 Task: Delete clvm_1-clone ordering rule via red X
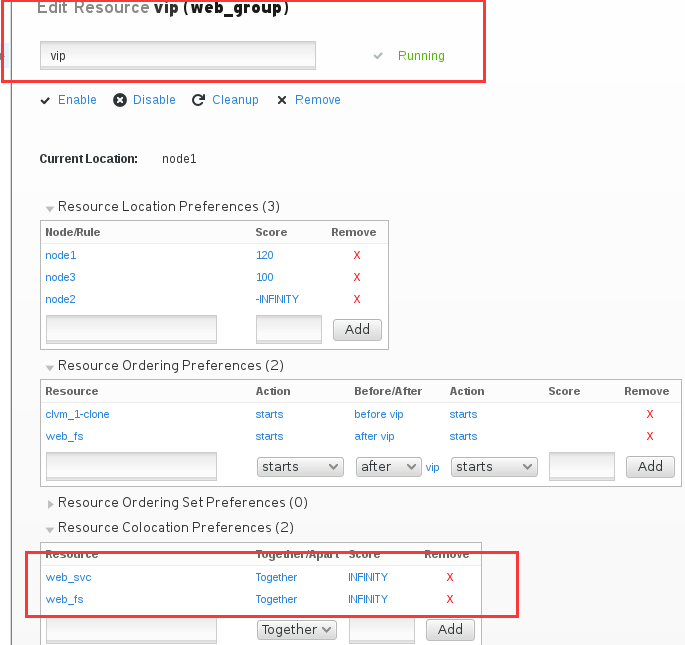pyautogui.click(x=650, y=414)
